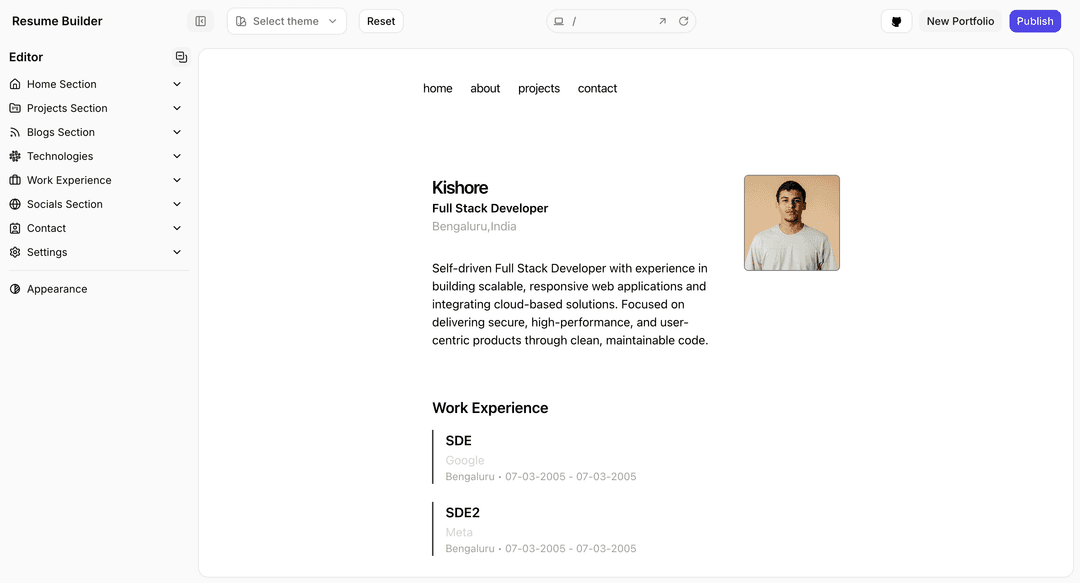1080x583 pixels.
Task: Navigate to the contact nav link
Action: pyautogui.click(x=597, y=88)
